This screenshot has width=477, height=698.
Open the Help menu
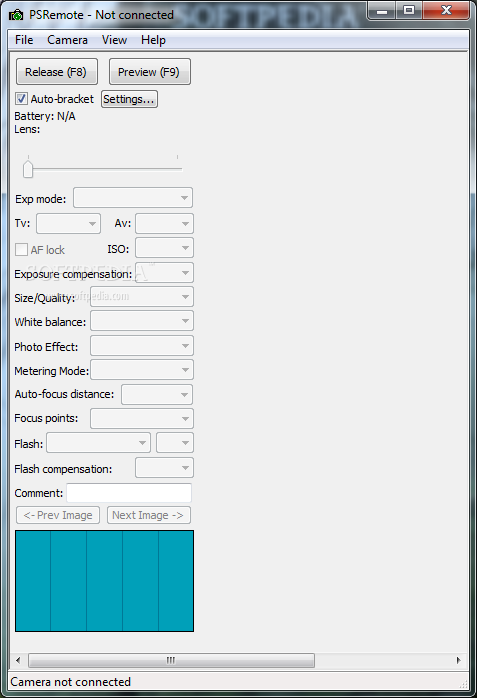[154, 40]
